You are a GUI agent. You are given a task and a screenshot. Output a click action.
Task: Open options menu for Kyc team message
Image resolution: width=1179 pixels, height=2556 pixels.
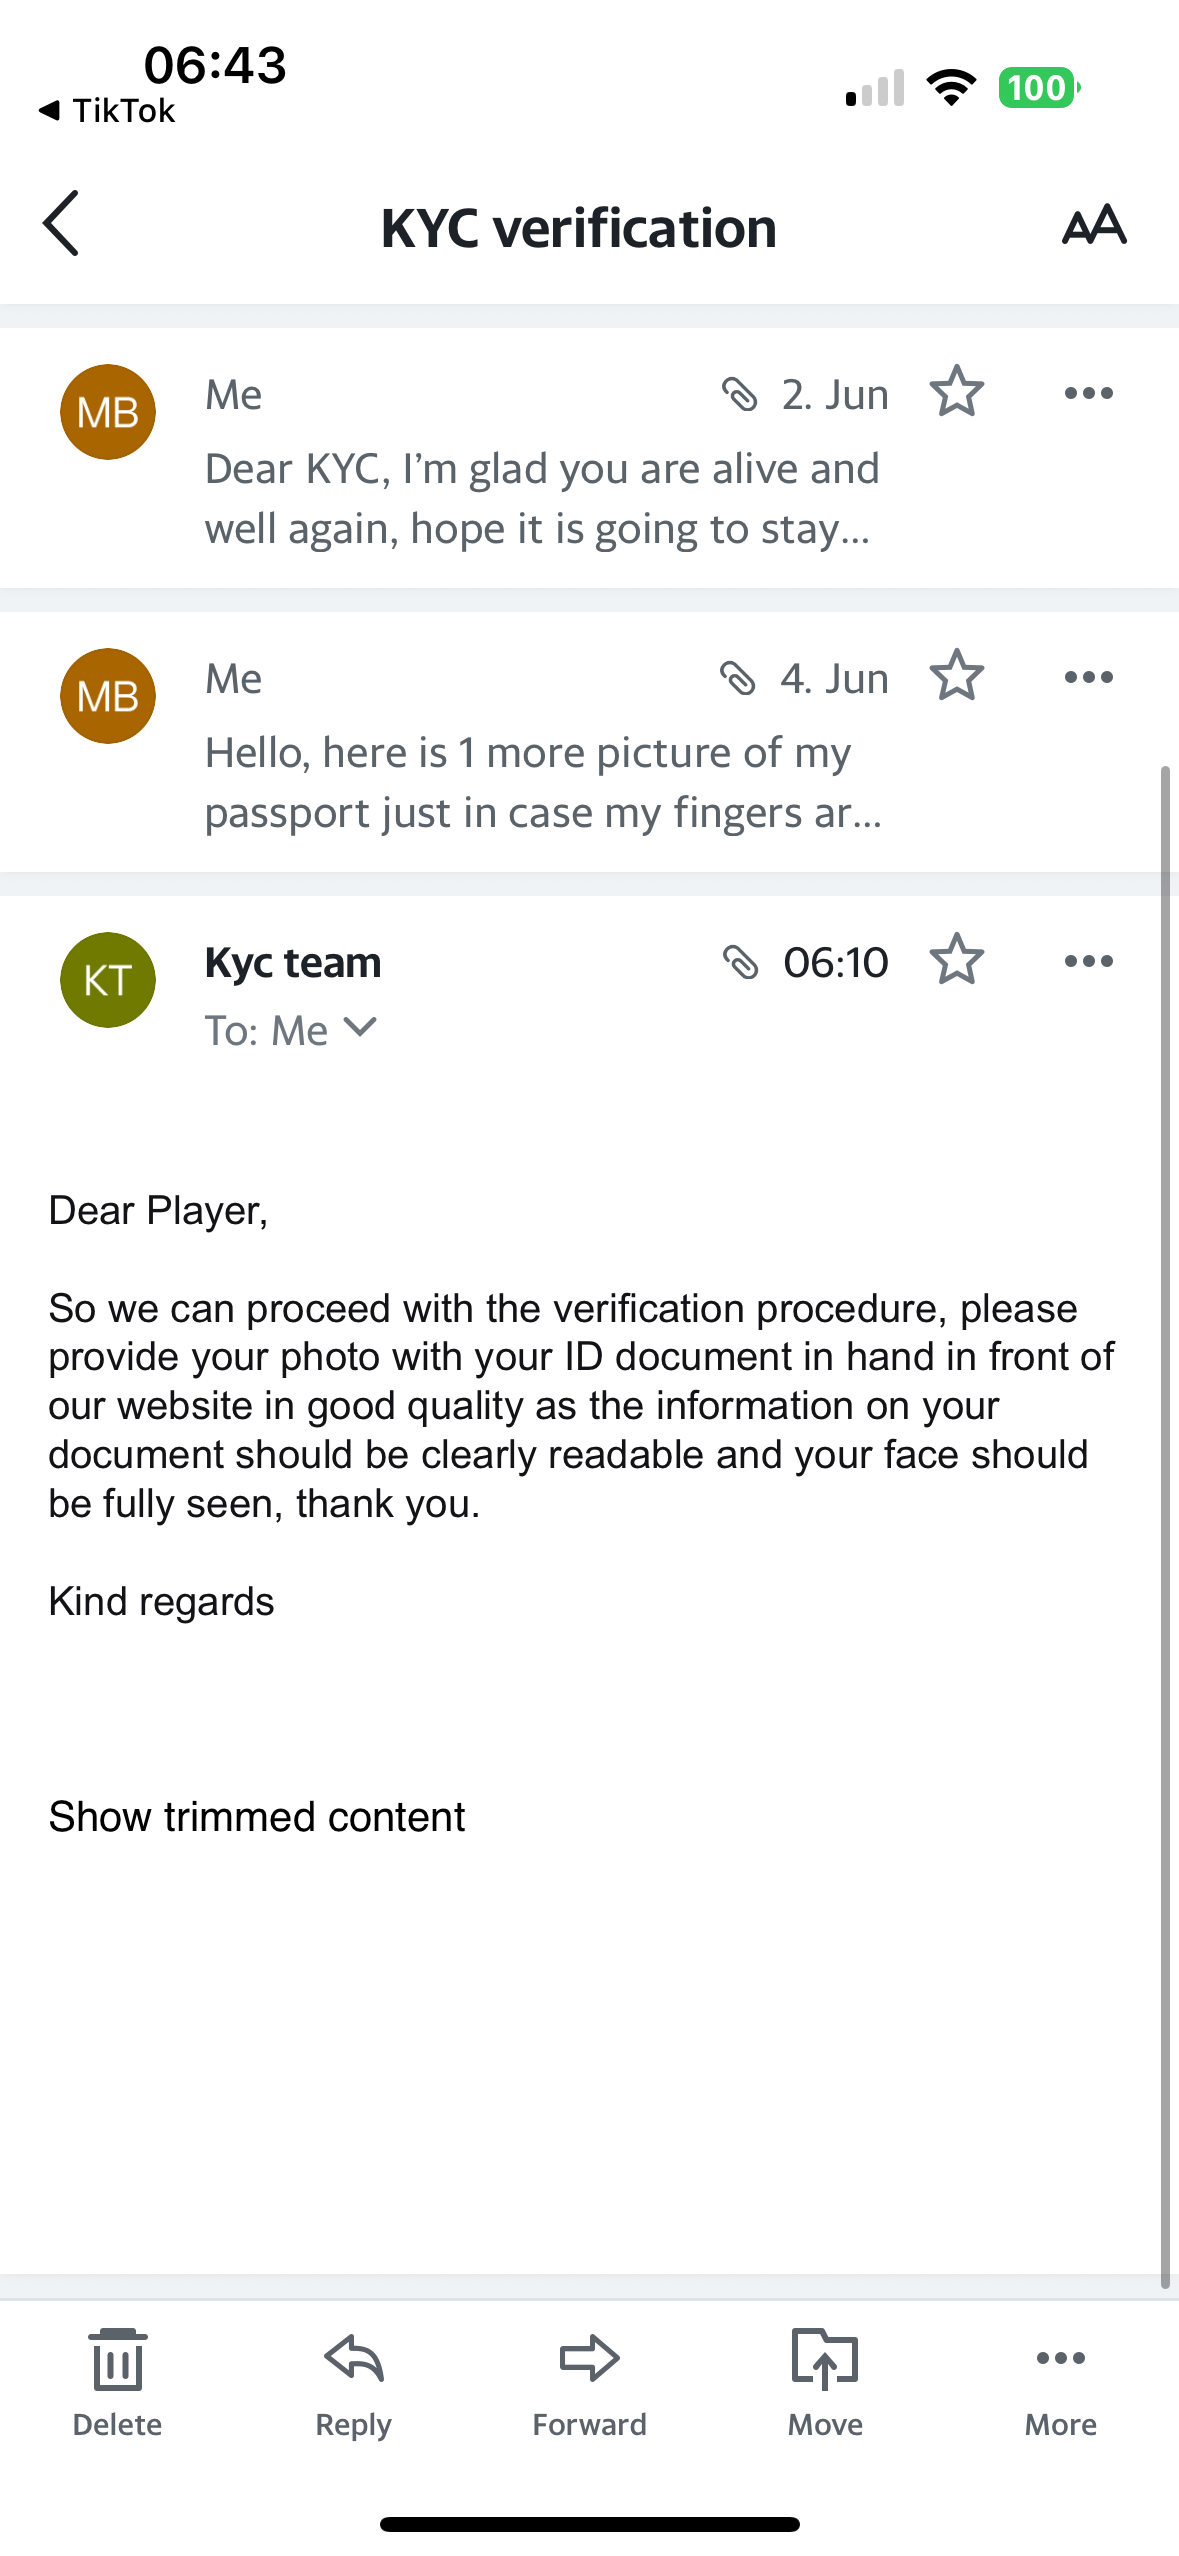coord(1088,961)
